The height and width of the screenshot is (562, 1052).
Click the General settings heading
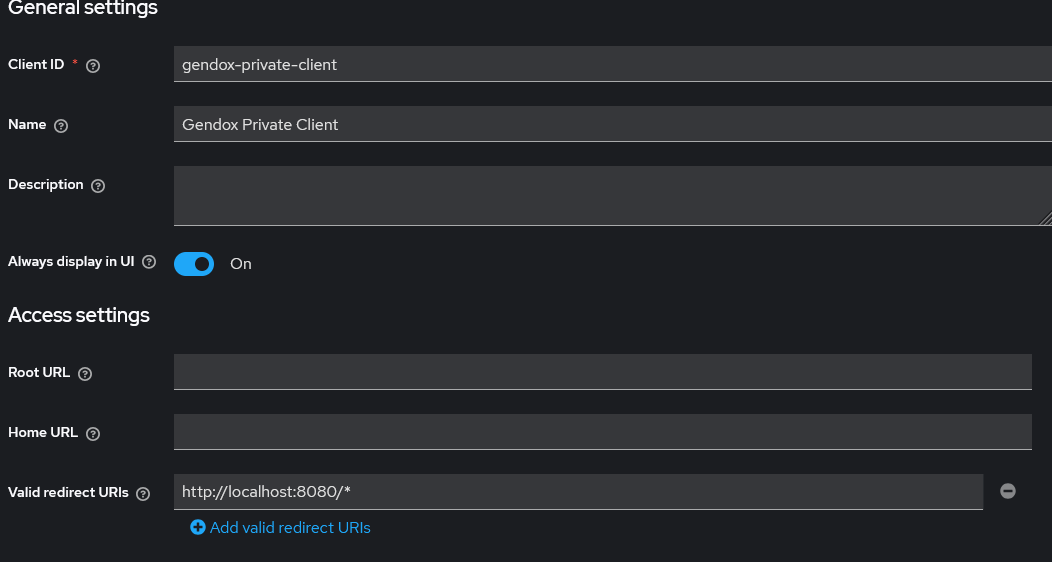(x=83, y=8)
